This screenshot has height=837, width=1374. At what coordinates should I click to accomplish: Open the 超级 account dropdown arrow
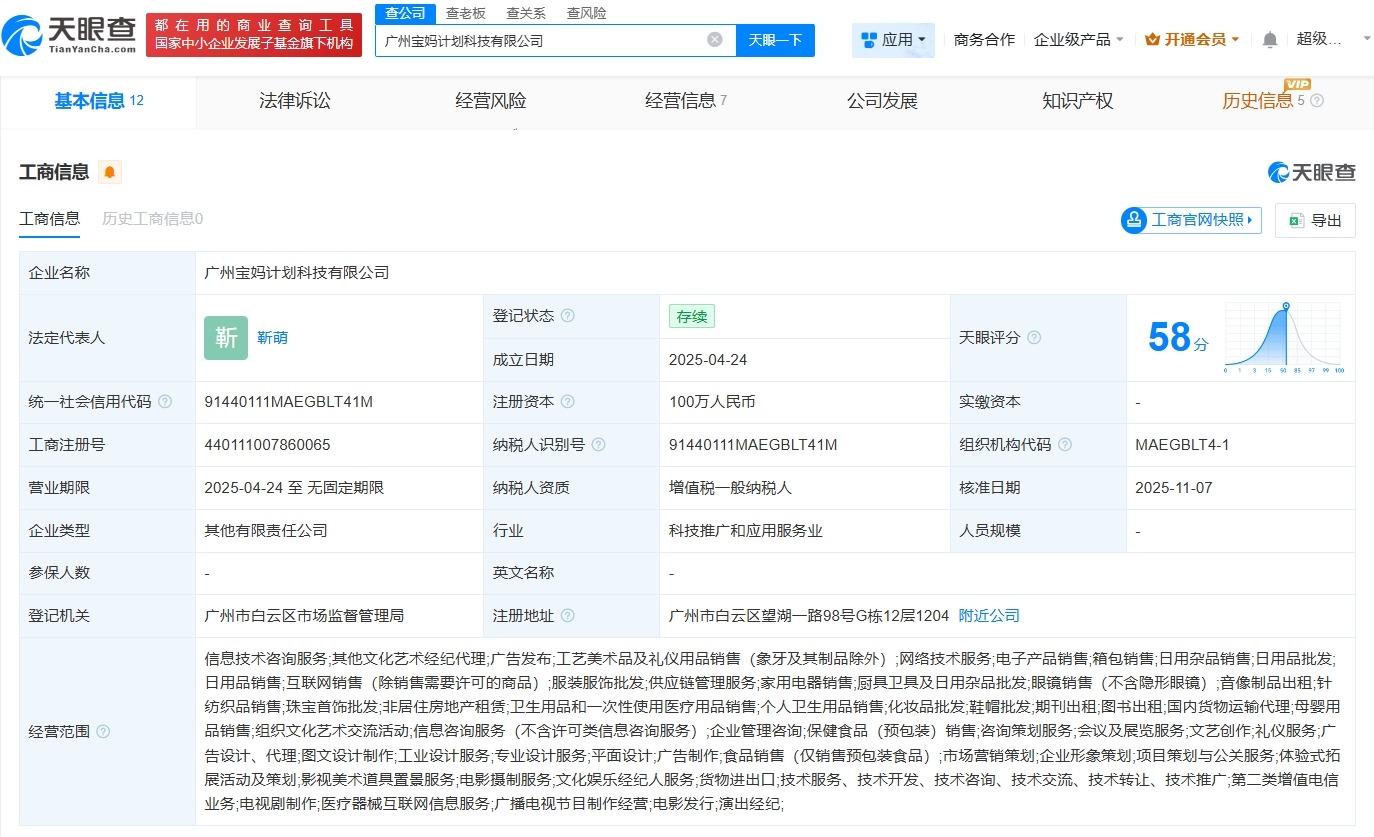click(x=1366, y=37)
